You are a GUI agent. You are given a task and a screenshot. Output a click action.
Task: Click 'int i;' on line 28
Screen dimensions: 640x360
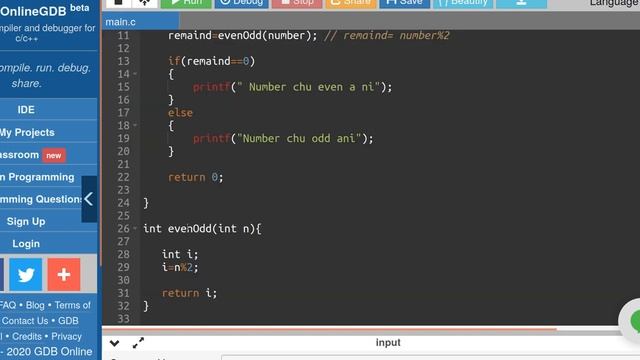click(x=180, y=254)
